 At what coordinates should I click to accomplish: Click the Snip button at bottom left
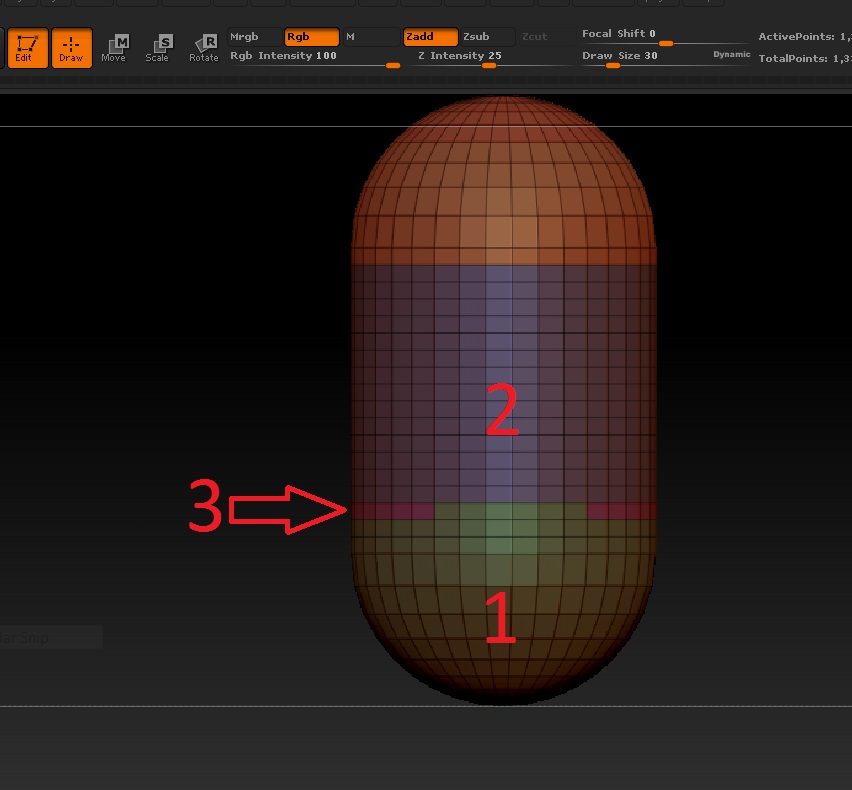pos(40,637)
